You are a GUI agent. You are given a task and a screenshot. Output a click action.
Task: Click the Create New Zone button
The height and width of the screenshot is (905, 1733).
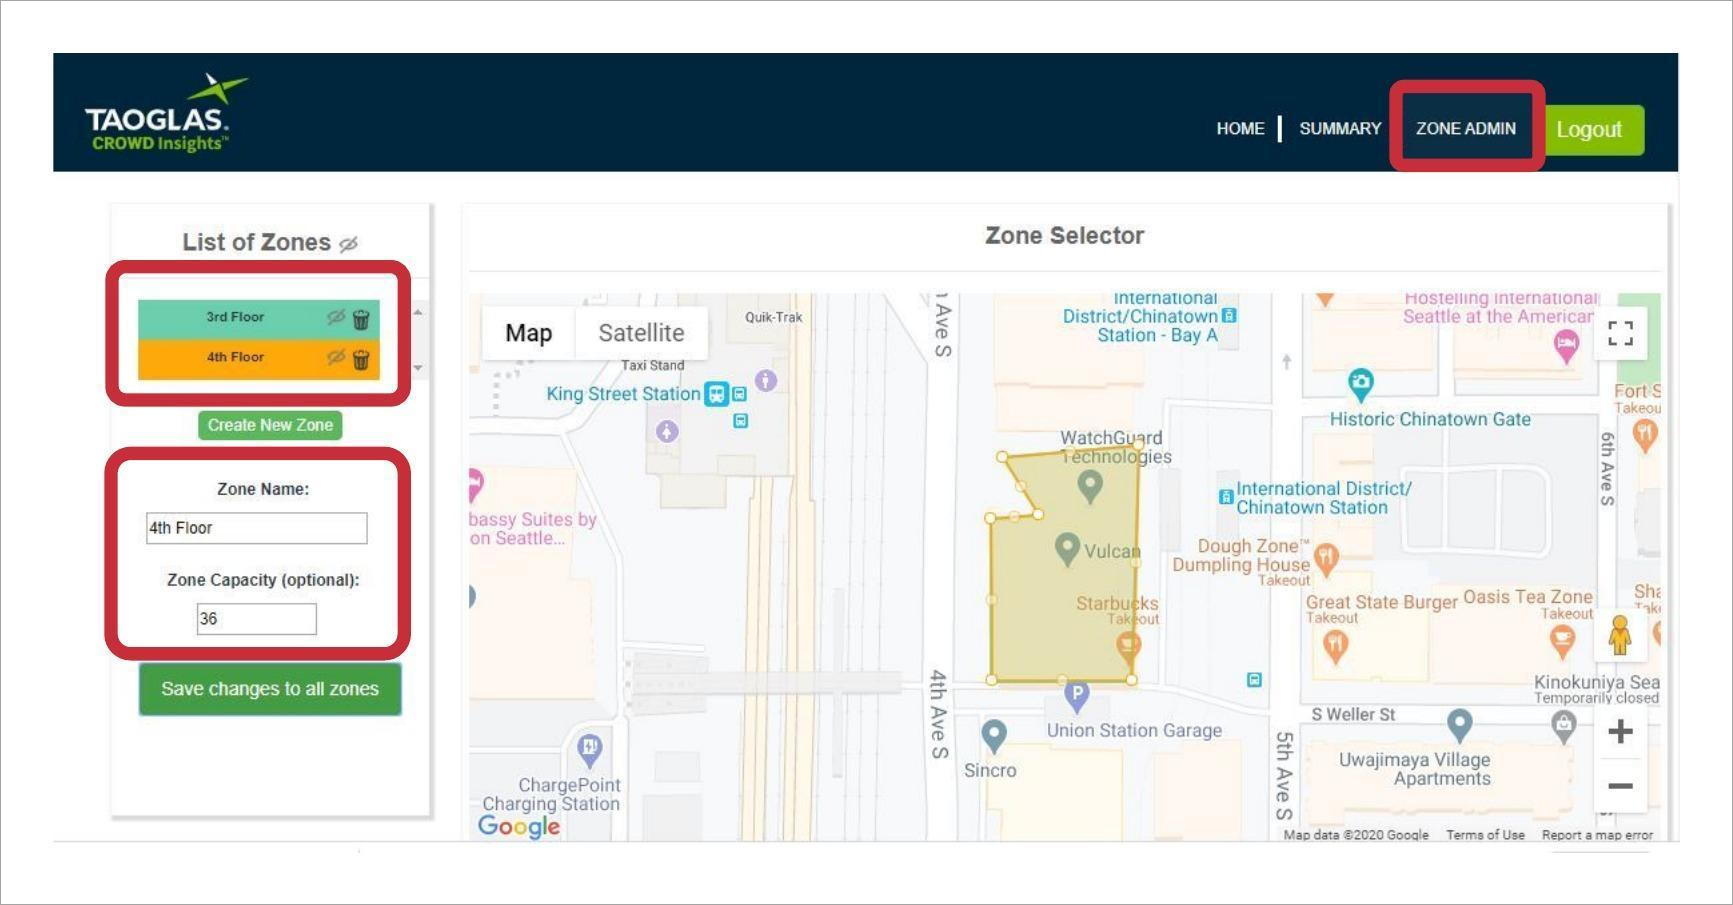click(x=269, y=425)
